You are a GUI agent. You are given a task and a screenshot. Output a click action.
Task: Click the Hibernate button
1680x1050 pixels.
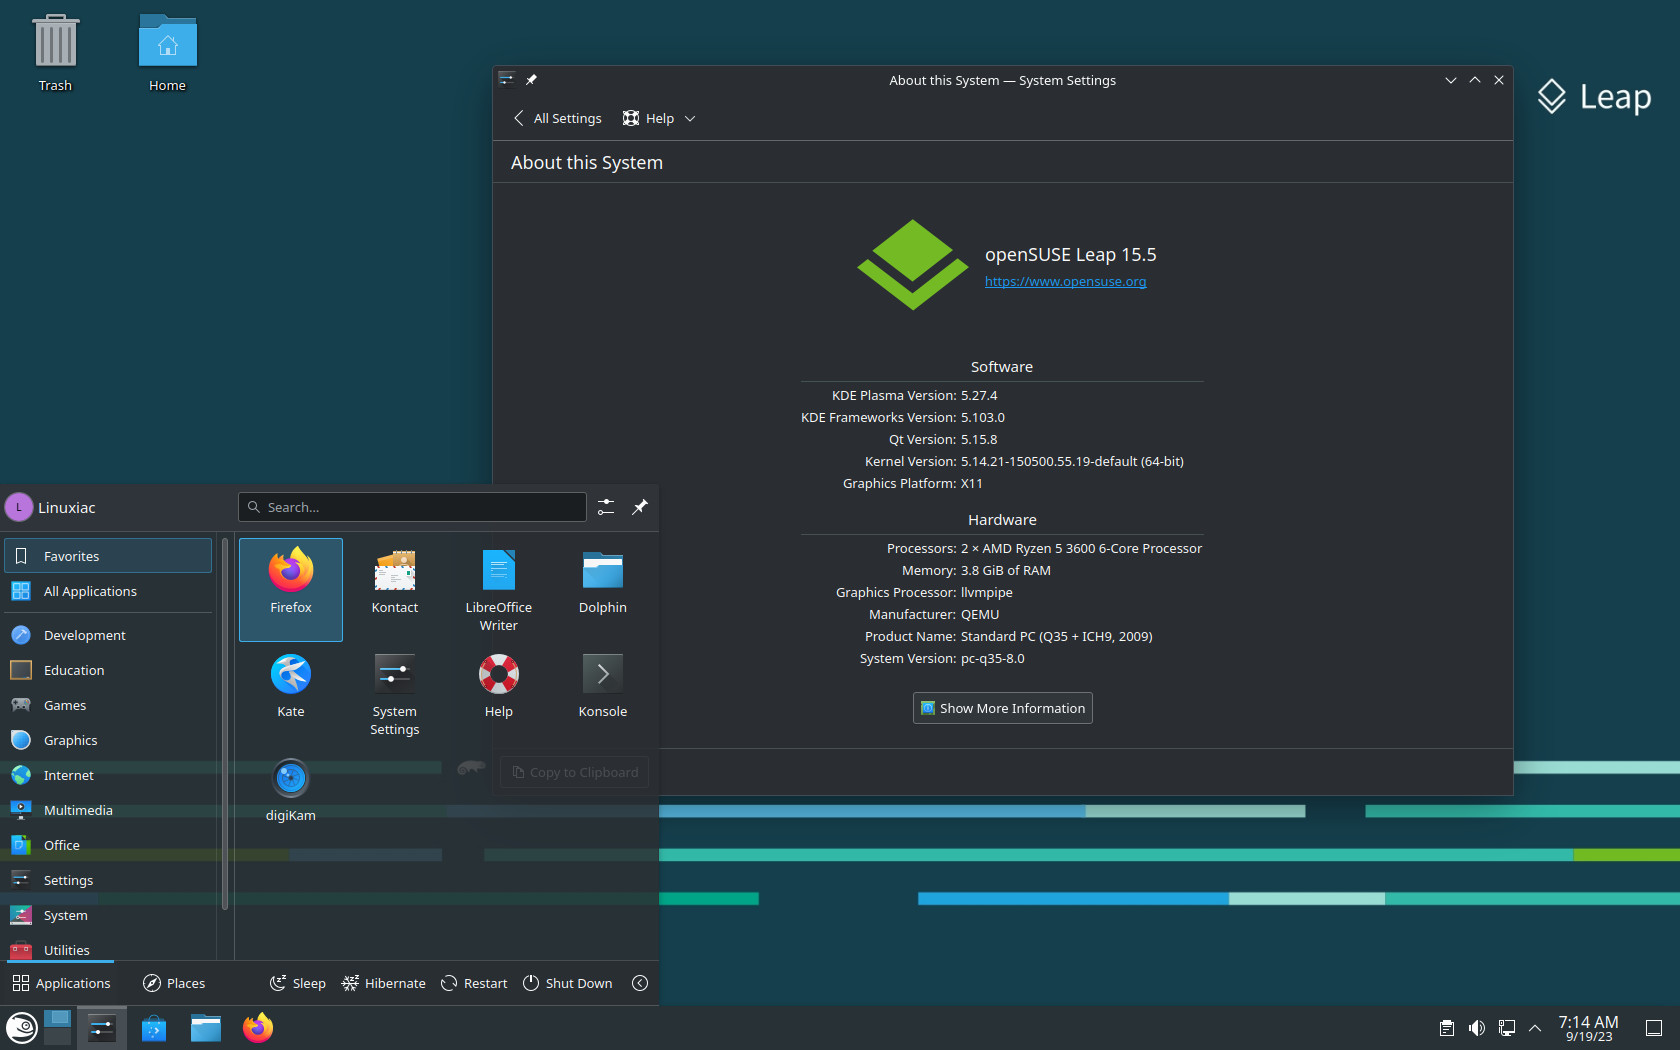tap(384, 983)
